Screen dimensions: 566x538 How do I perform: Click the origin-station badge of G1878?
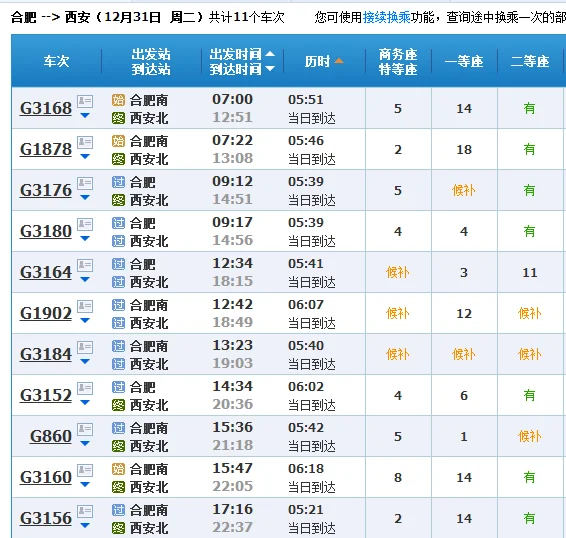(x=118, y=141)
